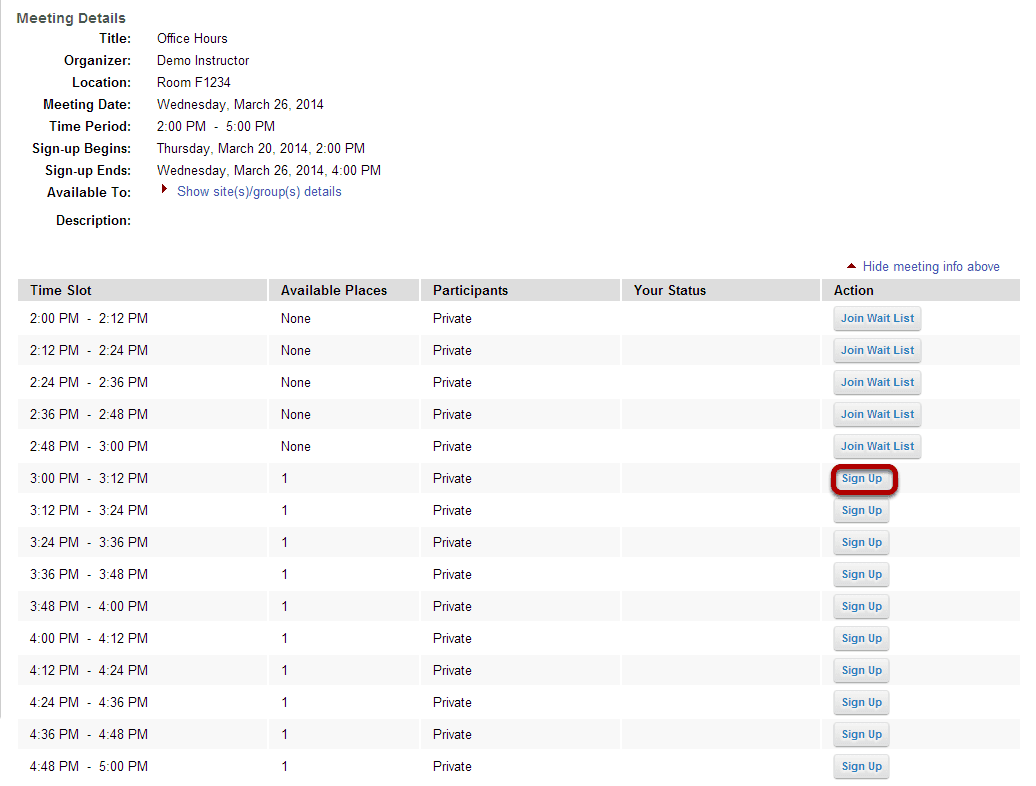Select the 4:48 PM - 5:00 PM time slot text
1036x786 pixels.
(x=89, y=767)
